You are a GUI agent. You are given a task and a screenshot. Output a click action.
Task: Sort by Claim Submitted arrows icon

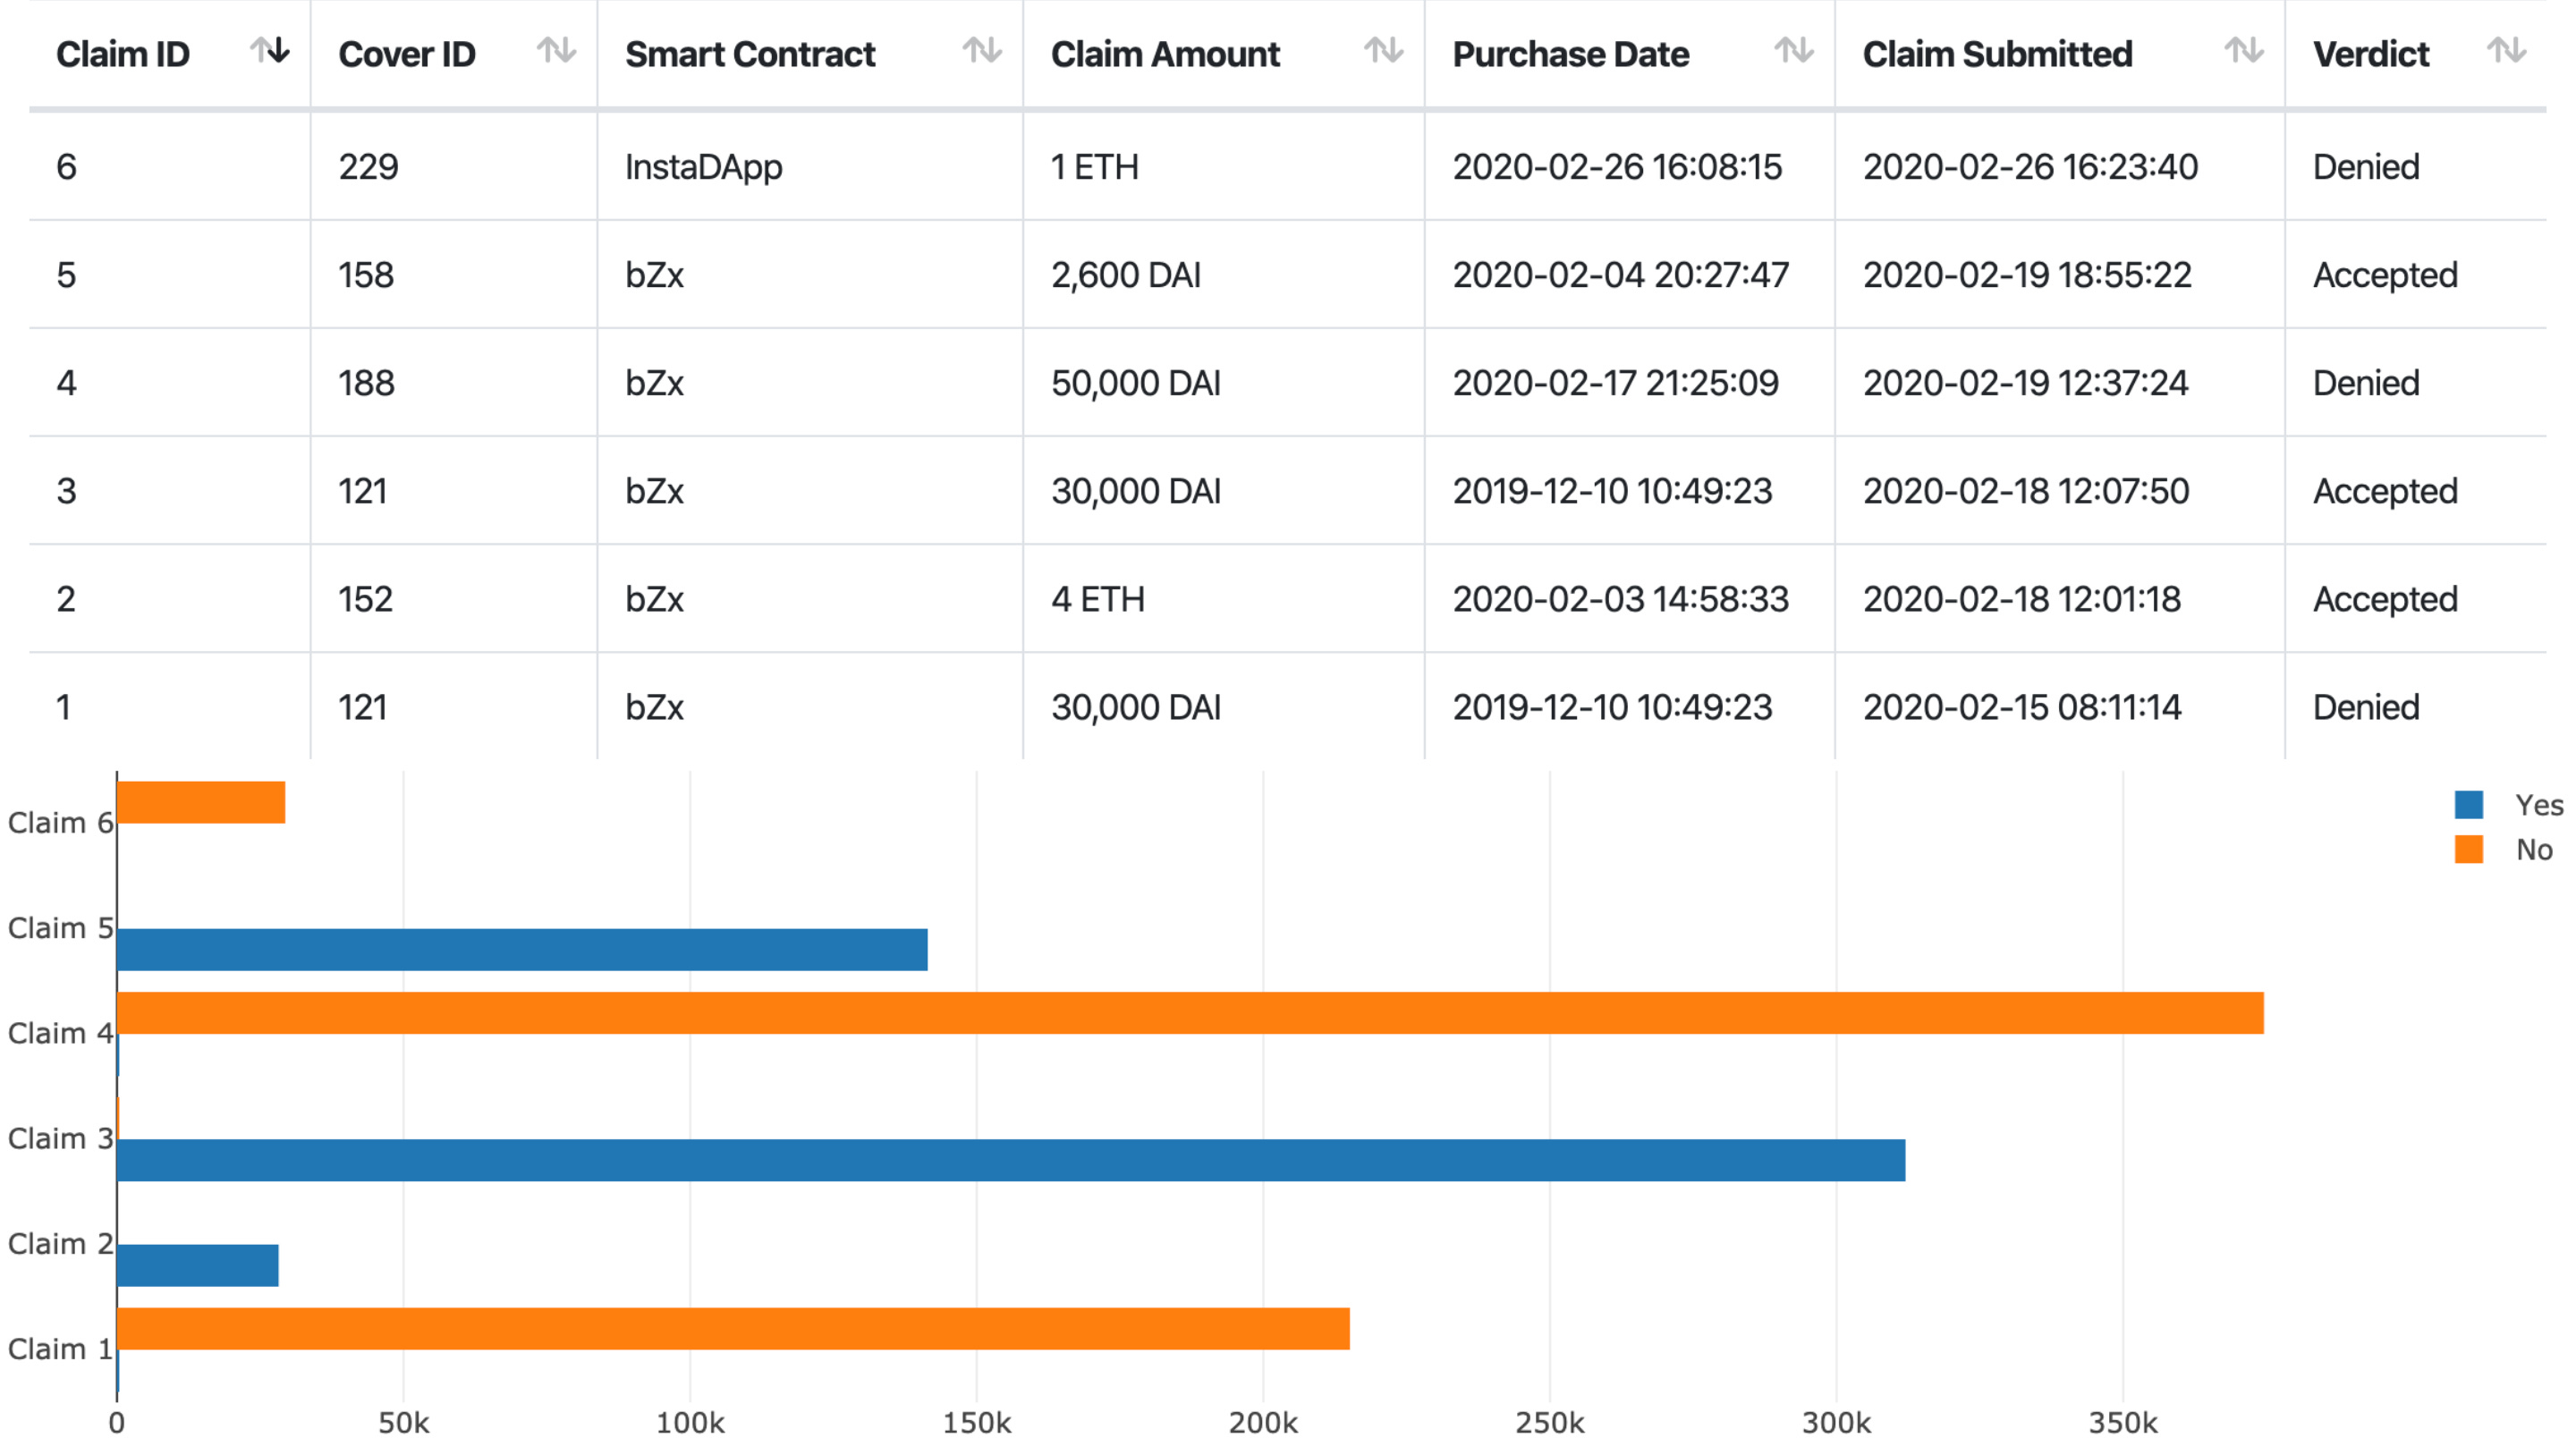(x=2245, y=50)
